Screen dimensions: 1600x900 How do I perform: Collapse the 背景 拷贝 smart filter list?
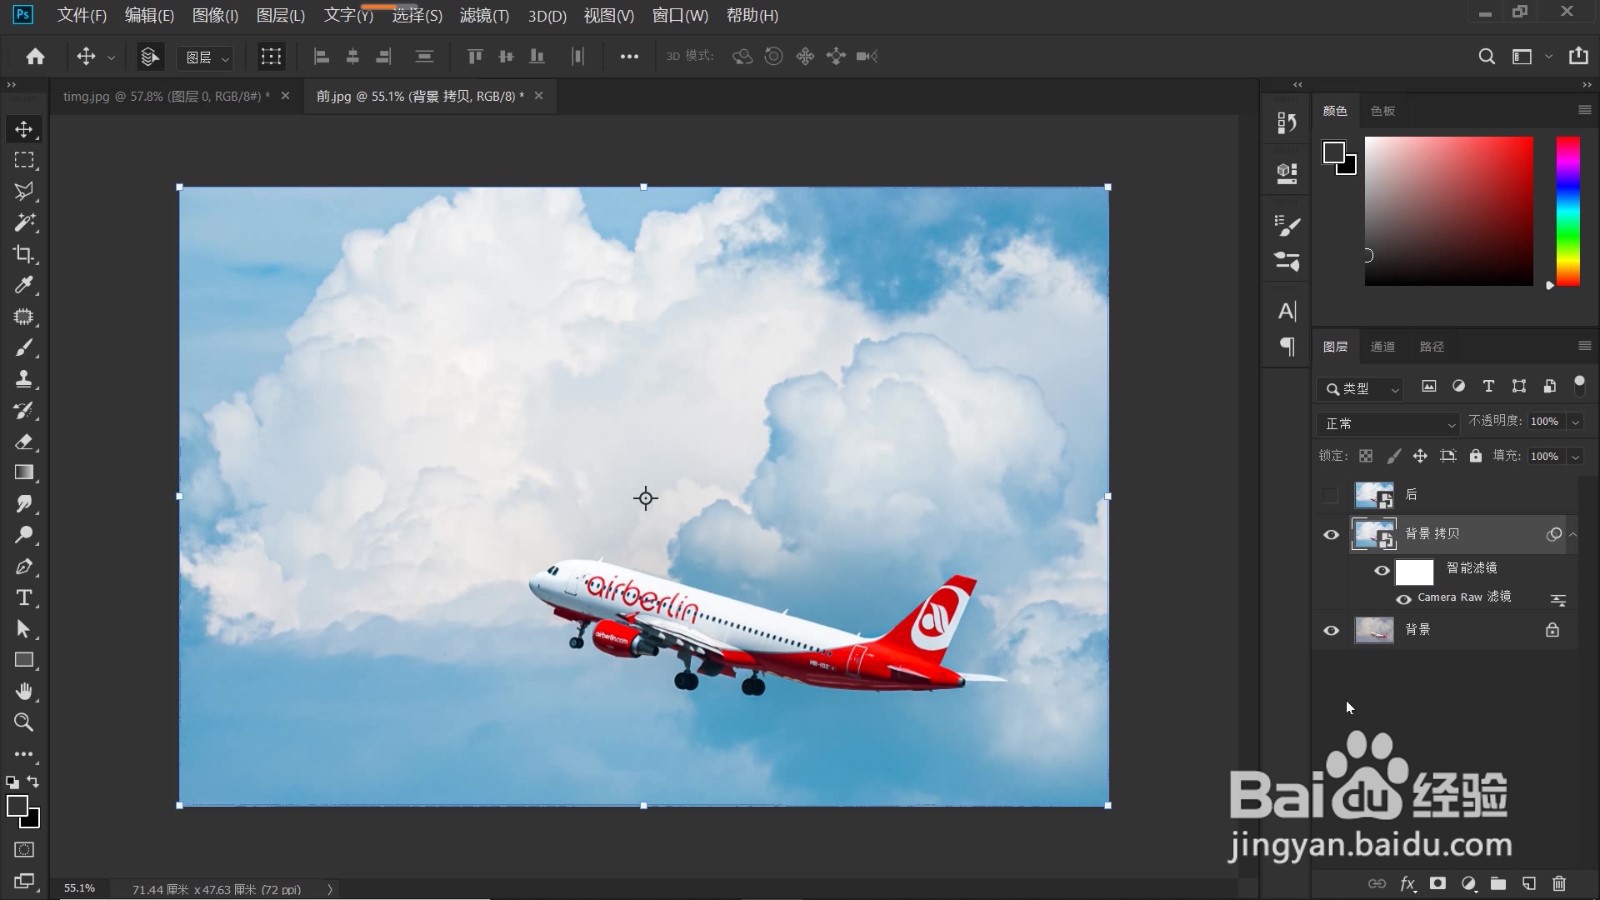coord(1573,535)
